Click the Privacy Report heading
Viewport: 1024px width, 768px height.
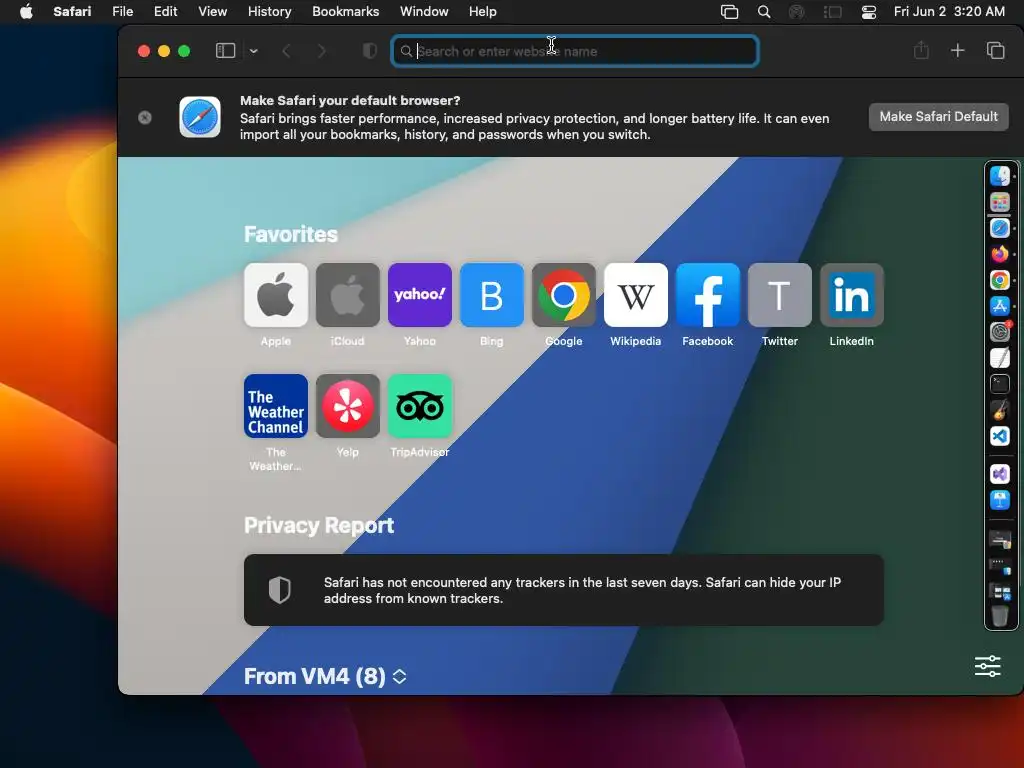tap(319, 526)
